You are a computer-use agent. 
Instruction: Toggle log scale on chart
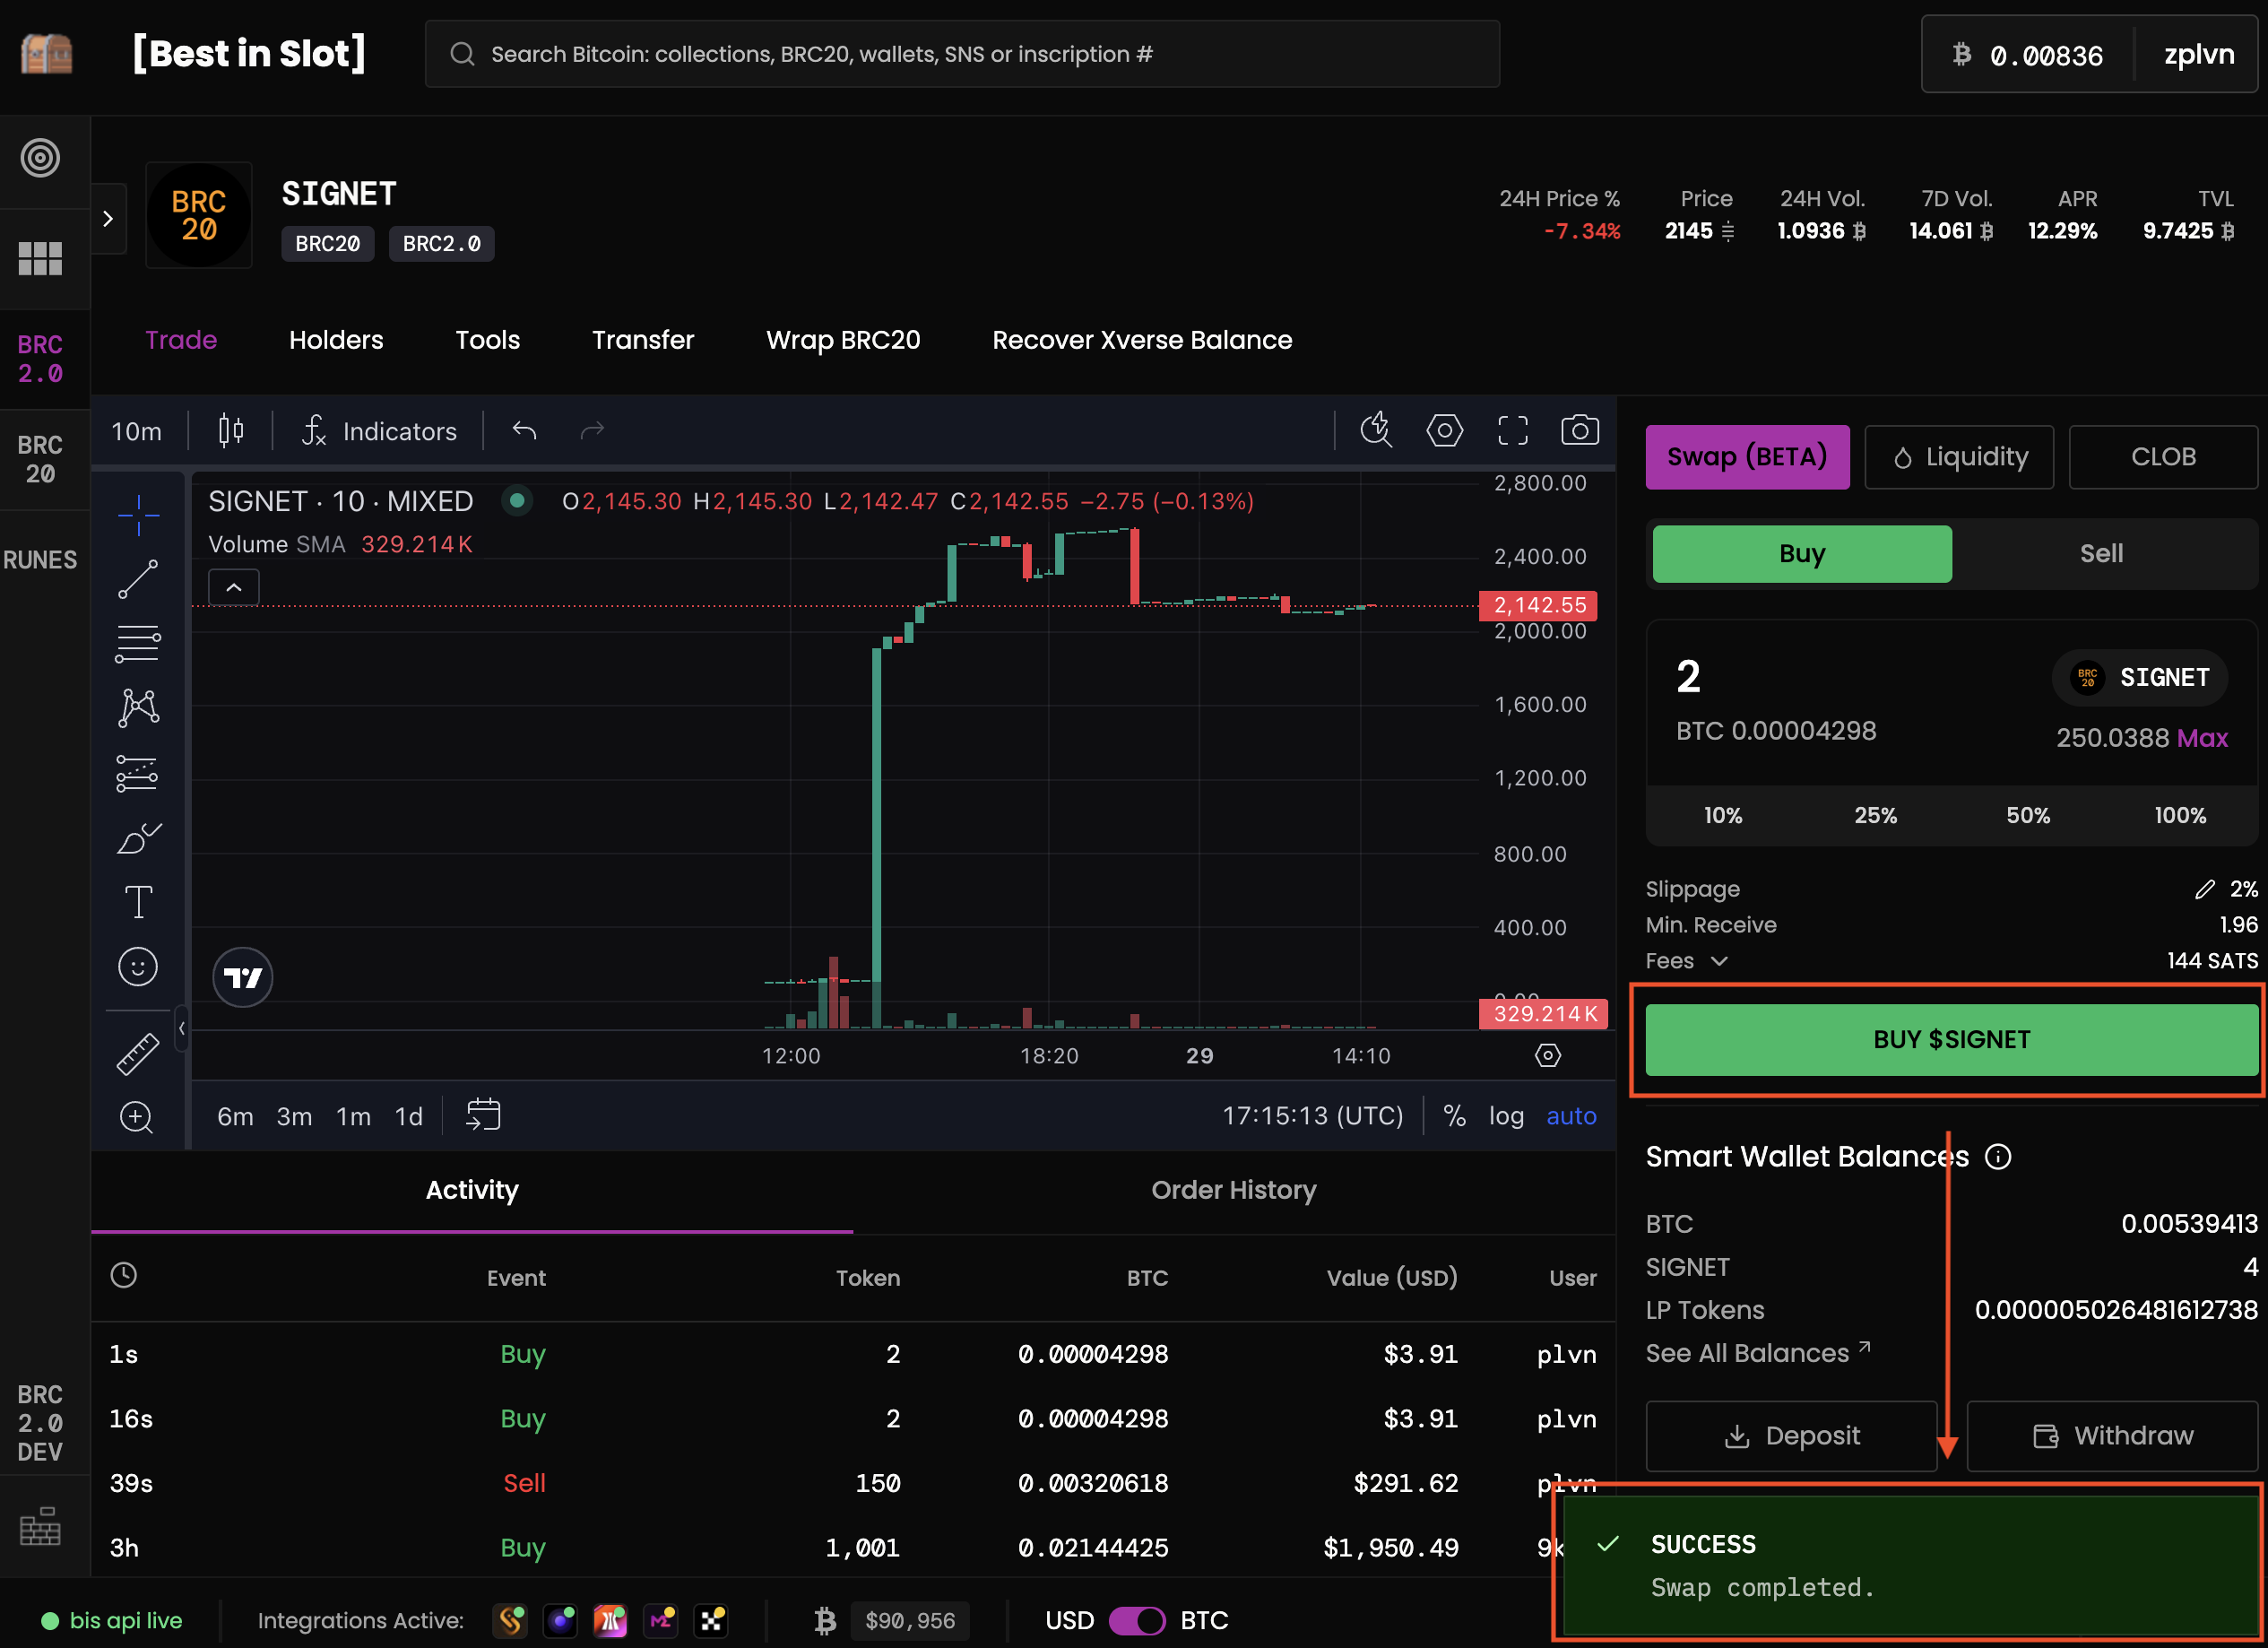pyautogui.click(x=1505, y=1116)
